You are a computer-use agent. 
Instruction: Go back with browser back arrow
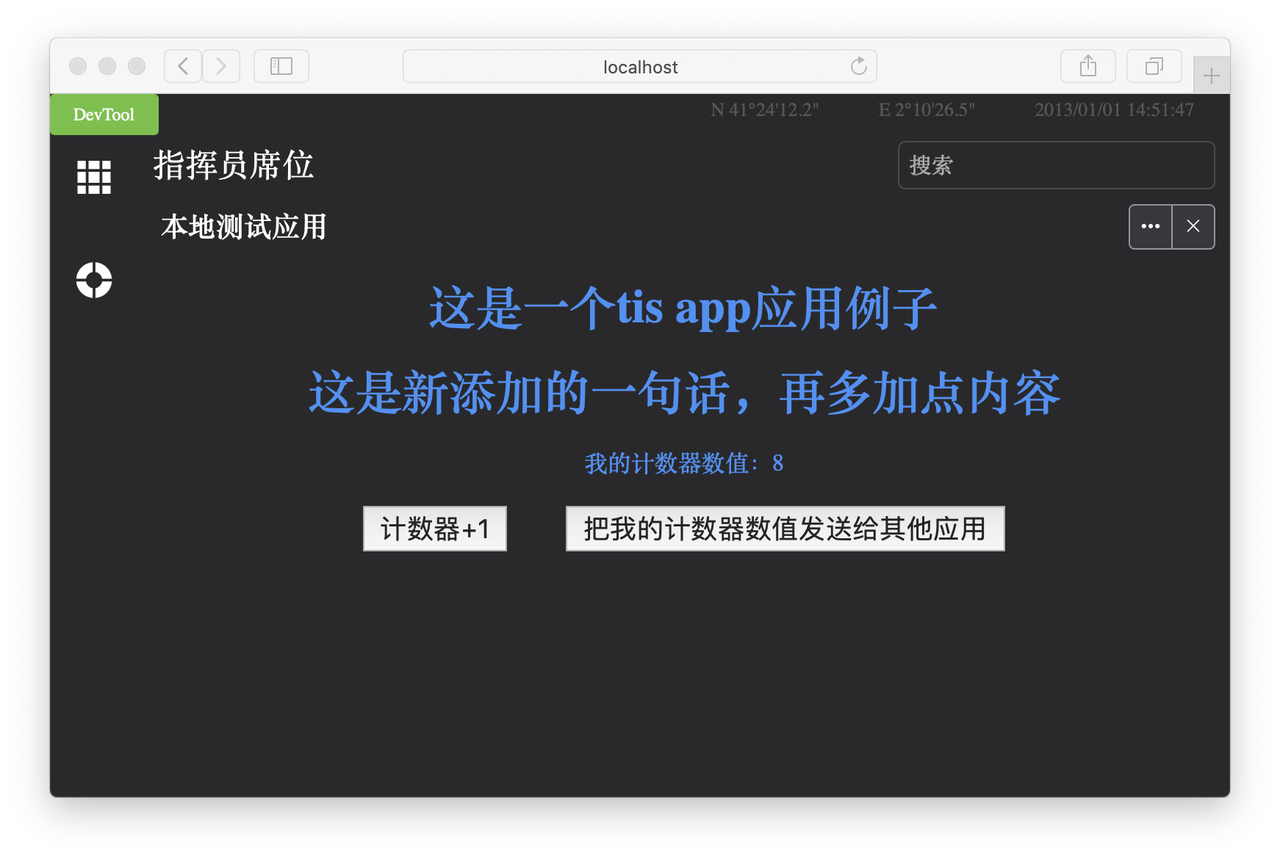tap(183, 66)
